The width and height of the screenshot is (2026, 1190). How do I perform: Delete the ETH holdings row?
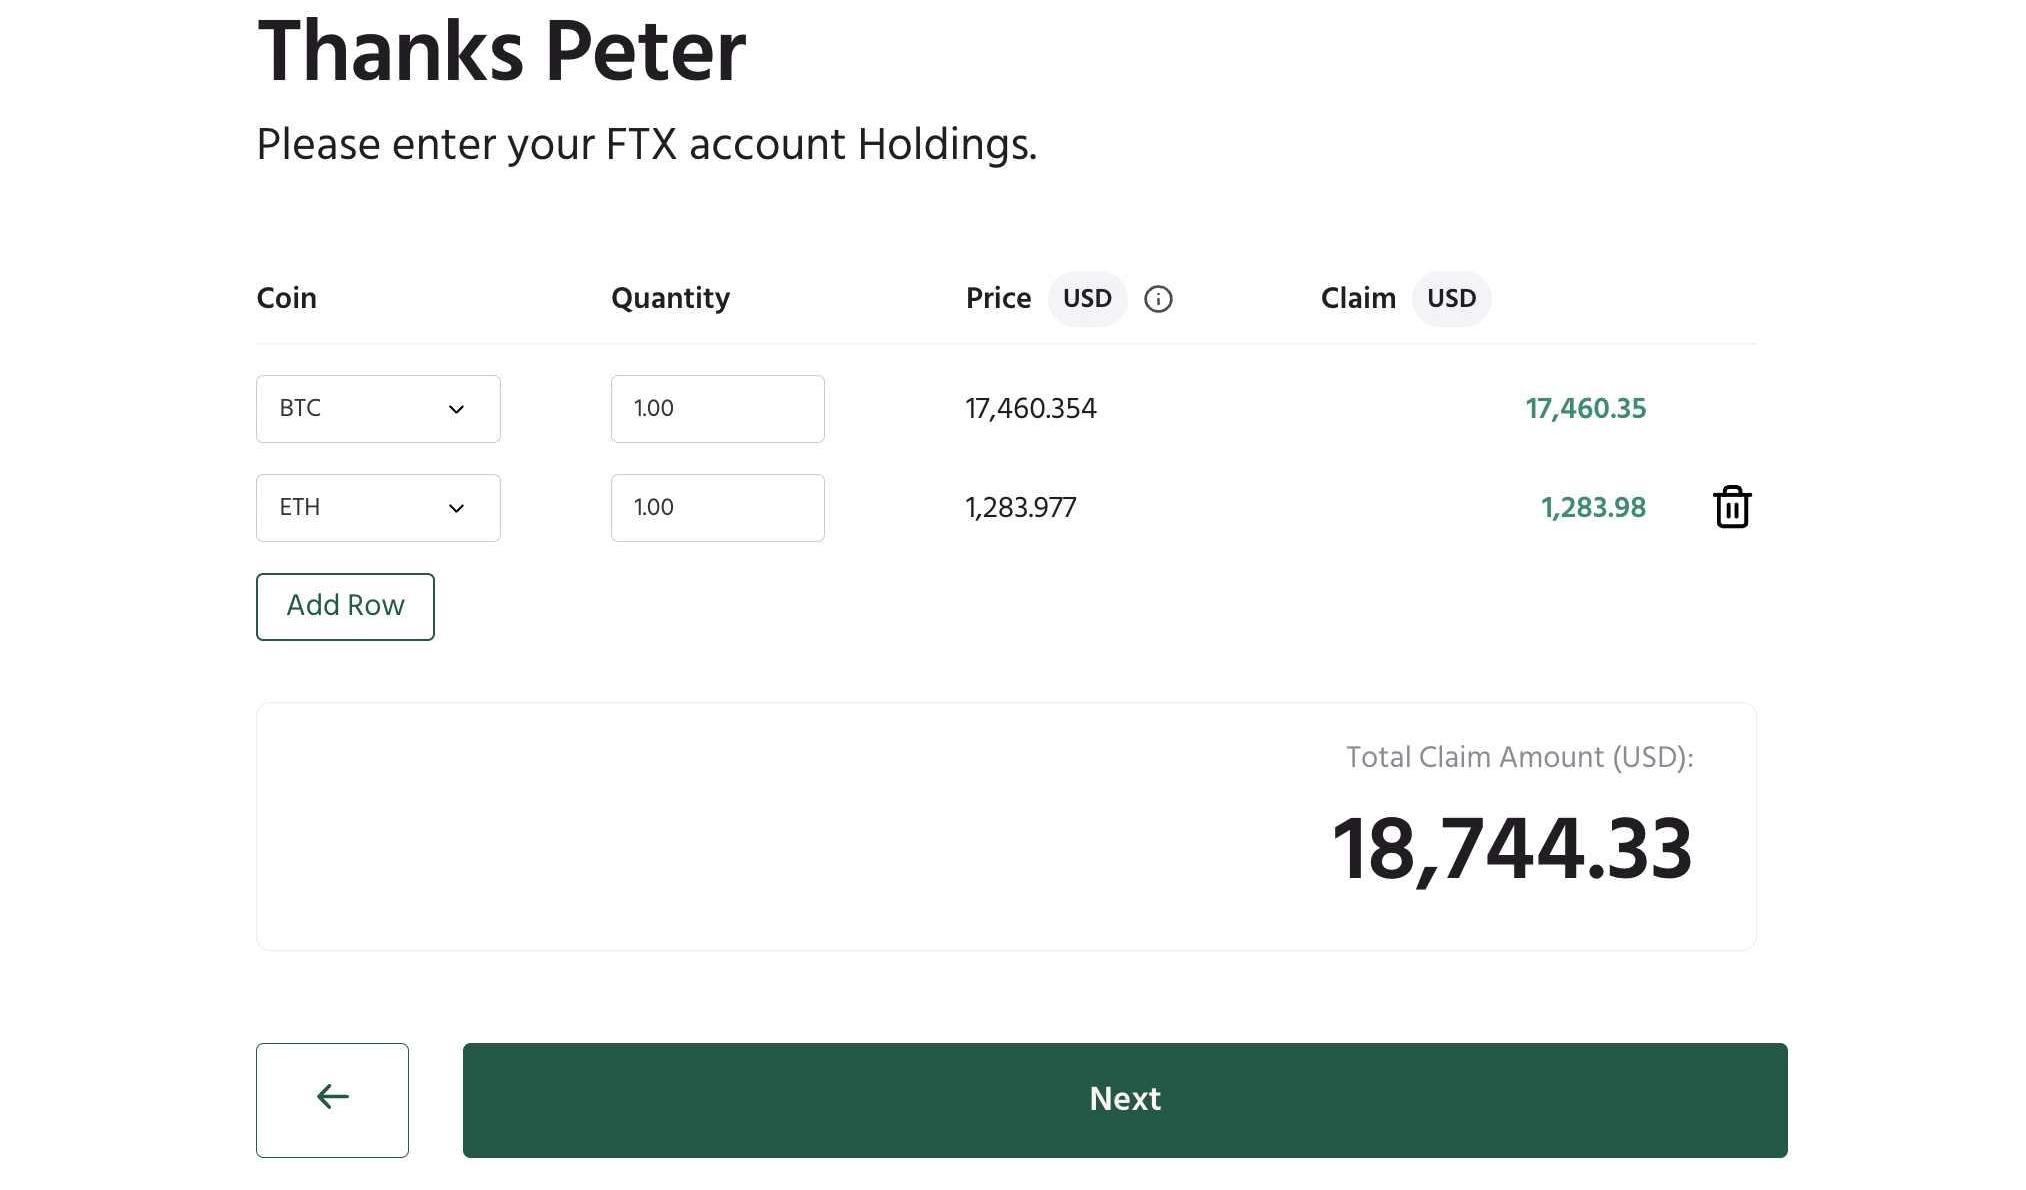pos(1731,507)
